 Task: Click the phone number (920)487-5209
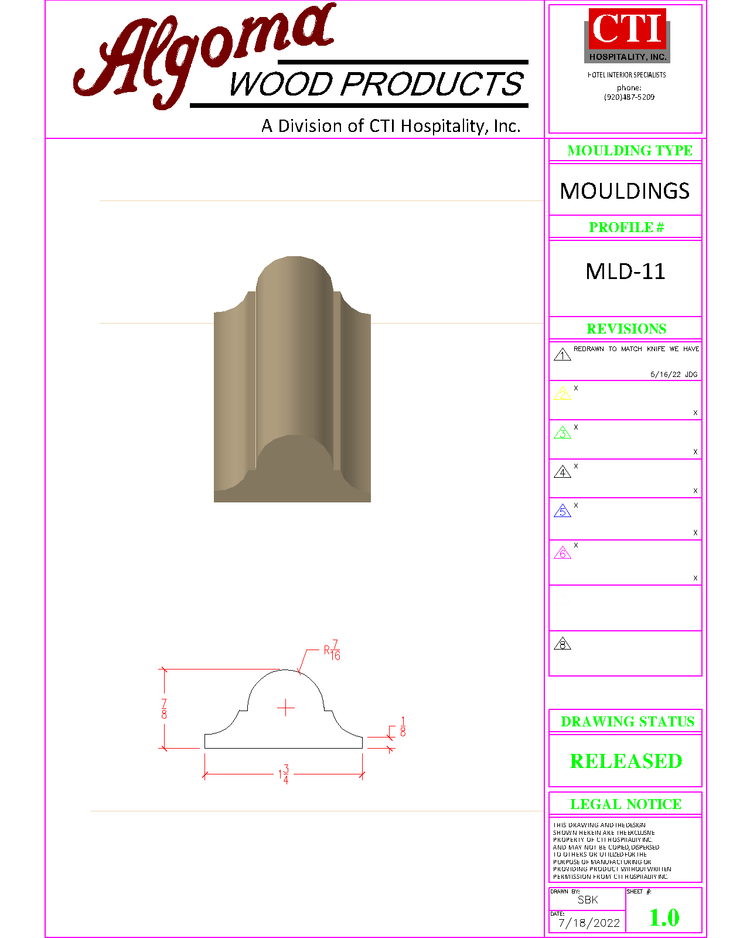point(629,97)
